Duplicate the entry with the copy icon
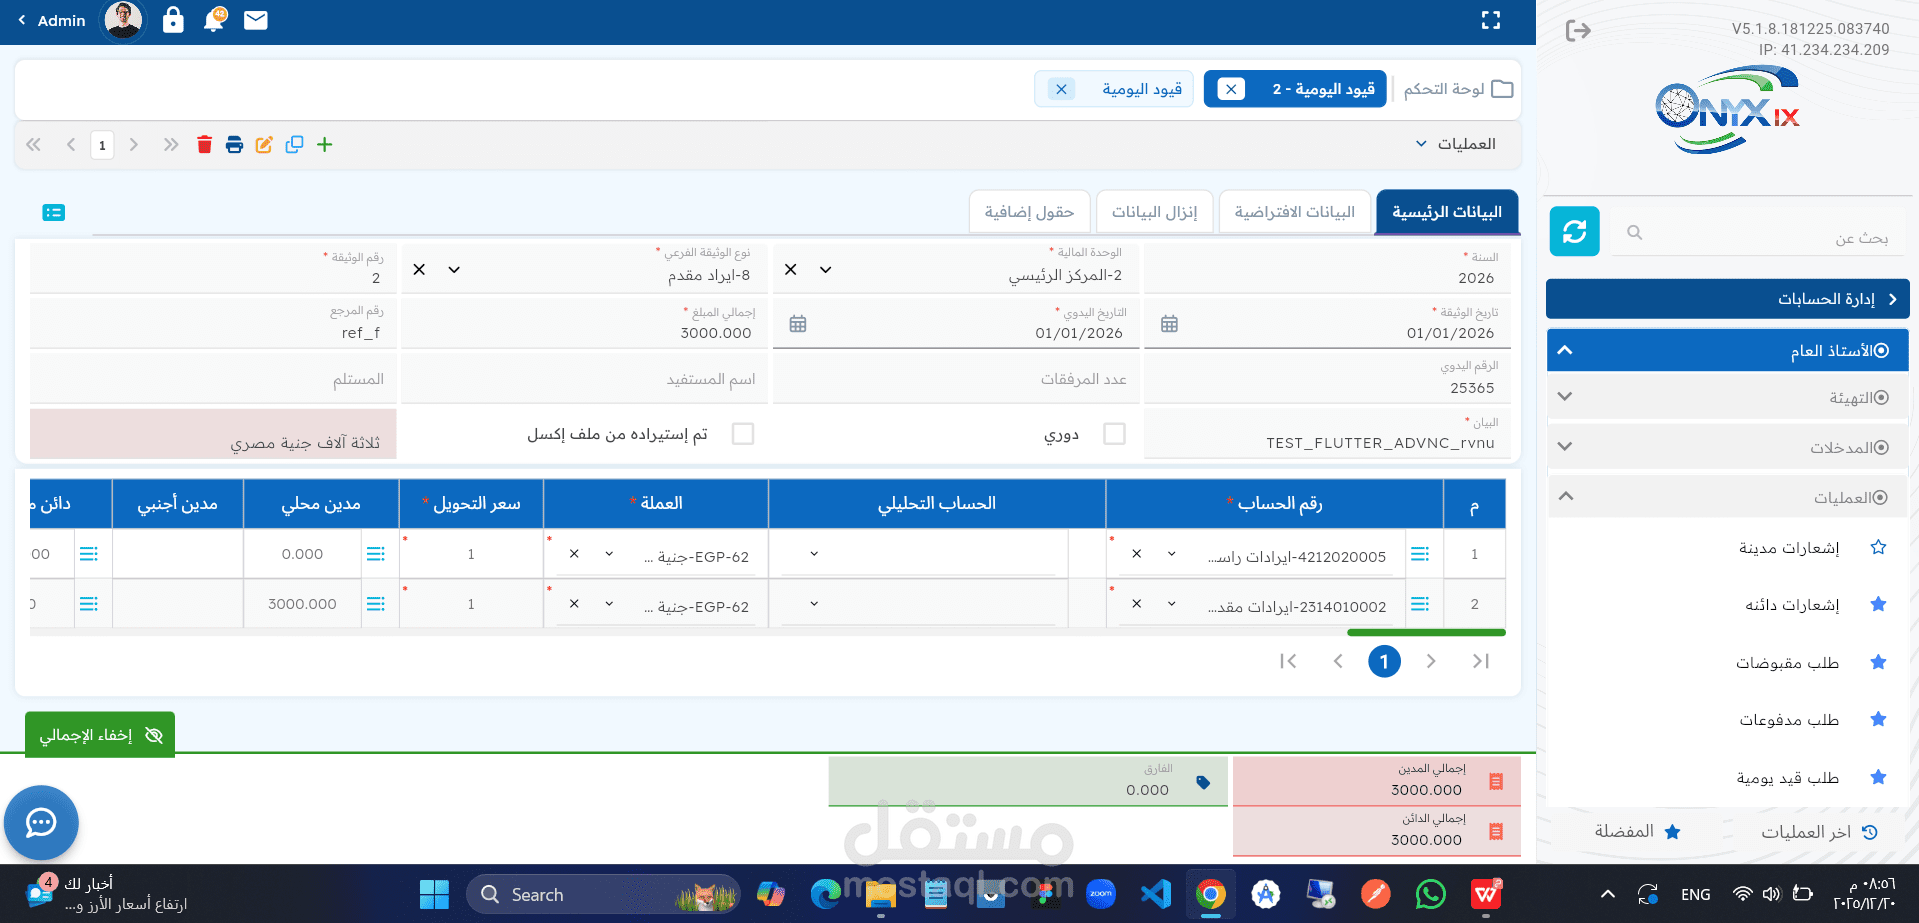This screenshot has width=1919, height=923. 294,145
